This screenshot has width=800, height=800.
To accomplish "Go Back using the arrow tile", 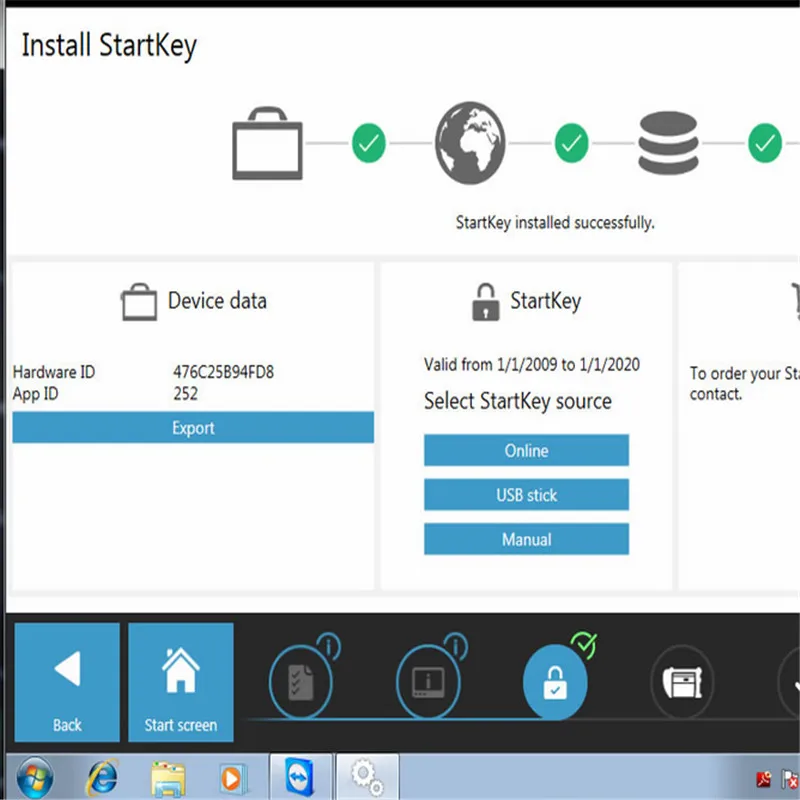I will [67, 682].
